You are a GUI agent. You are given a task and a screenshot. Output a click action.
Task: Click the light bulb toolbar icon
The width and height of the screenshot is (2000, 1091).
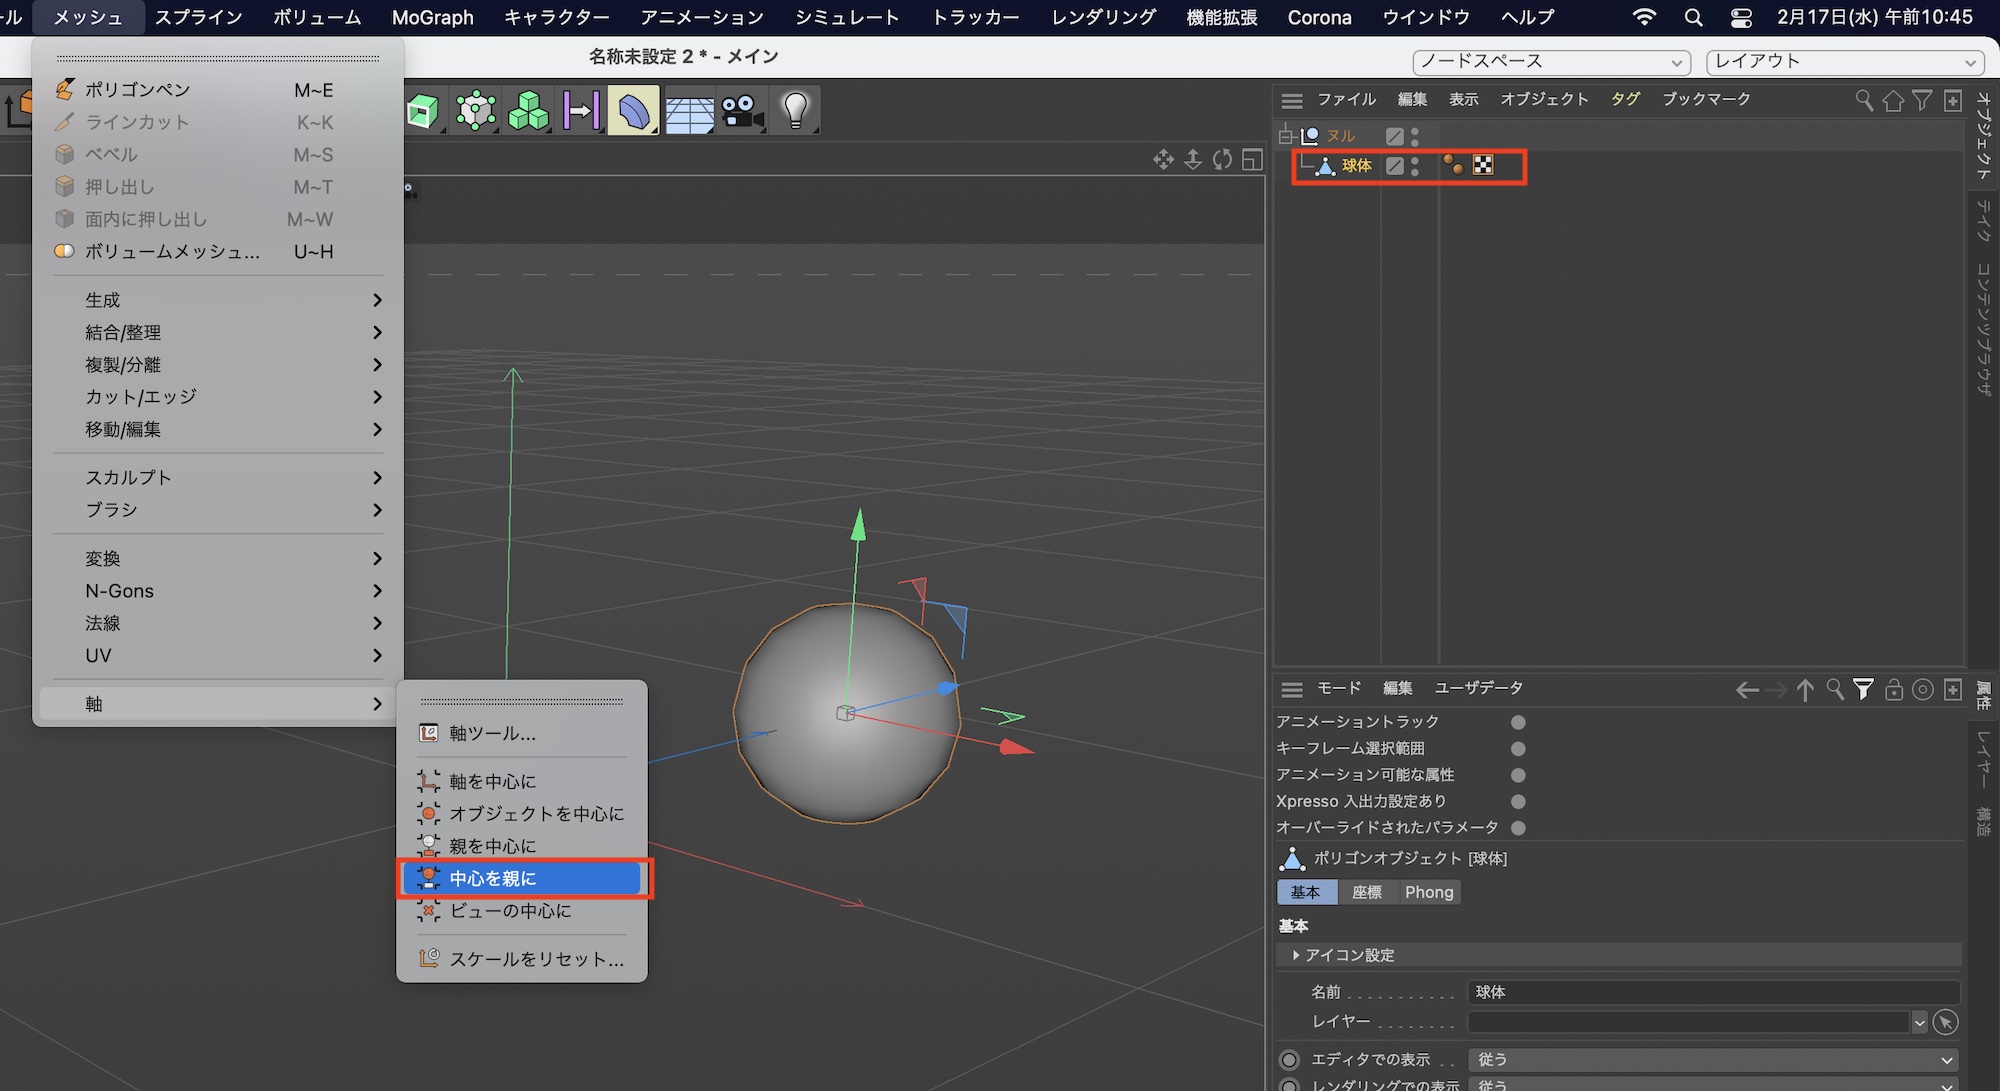[x=795, y=111]
